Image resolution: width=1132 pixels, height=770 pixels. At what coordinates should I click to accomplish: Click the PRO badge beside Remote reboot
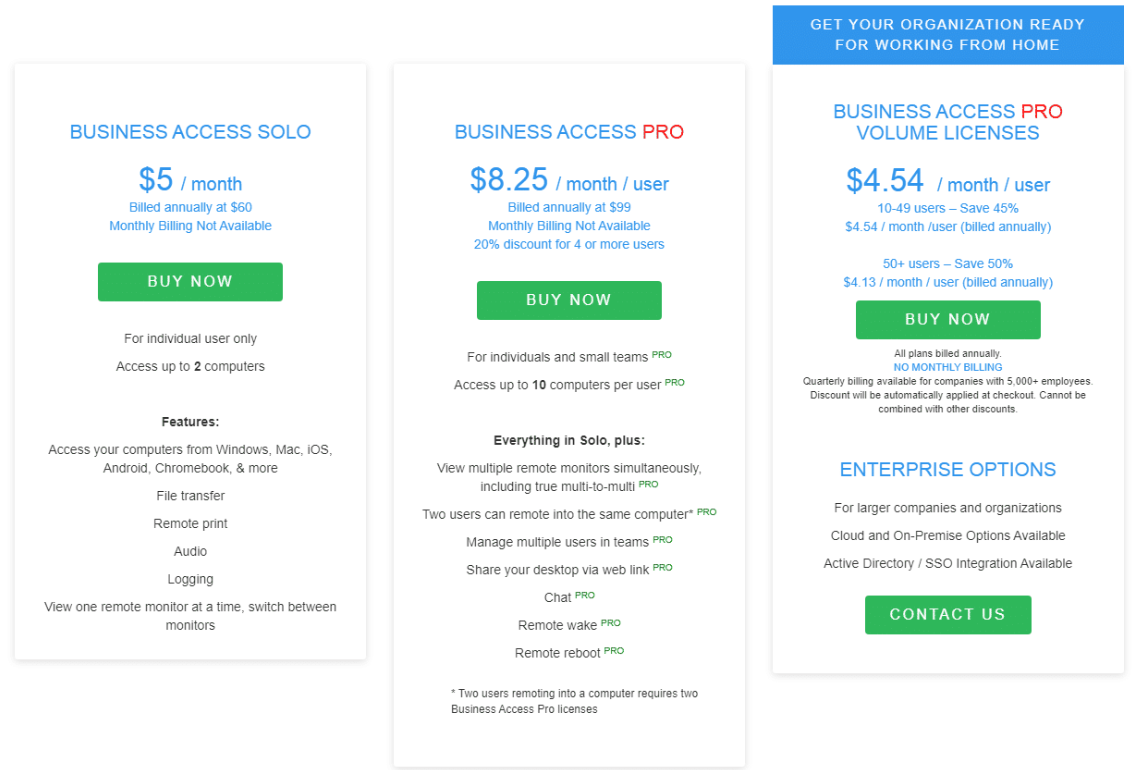click(614, 651)
